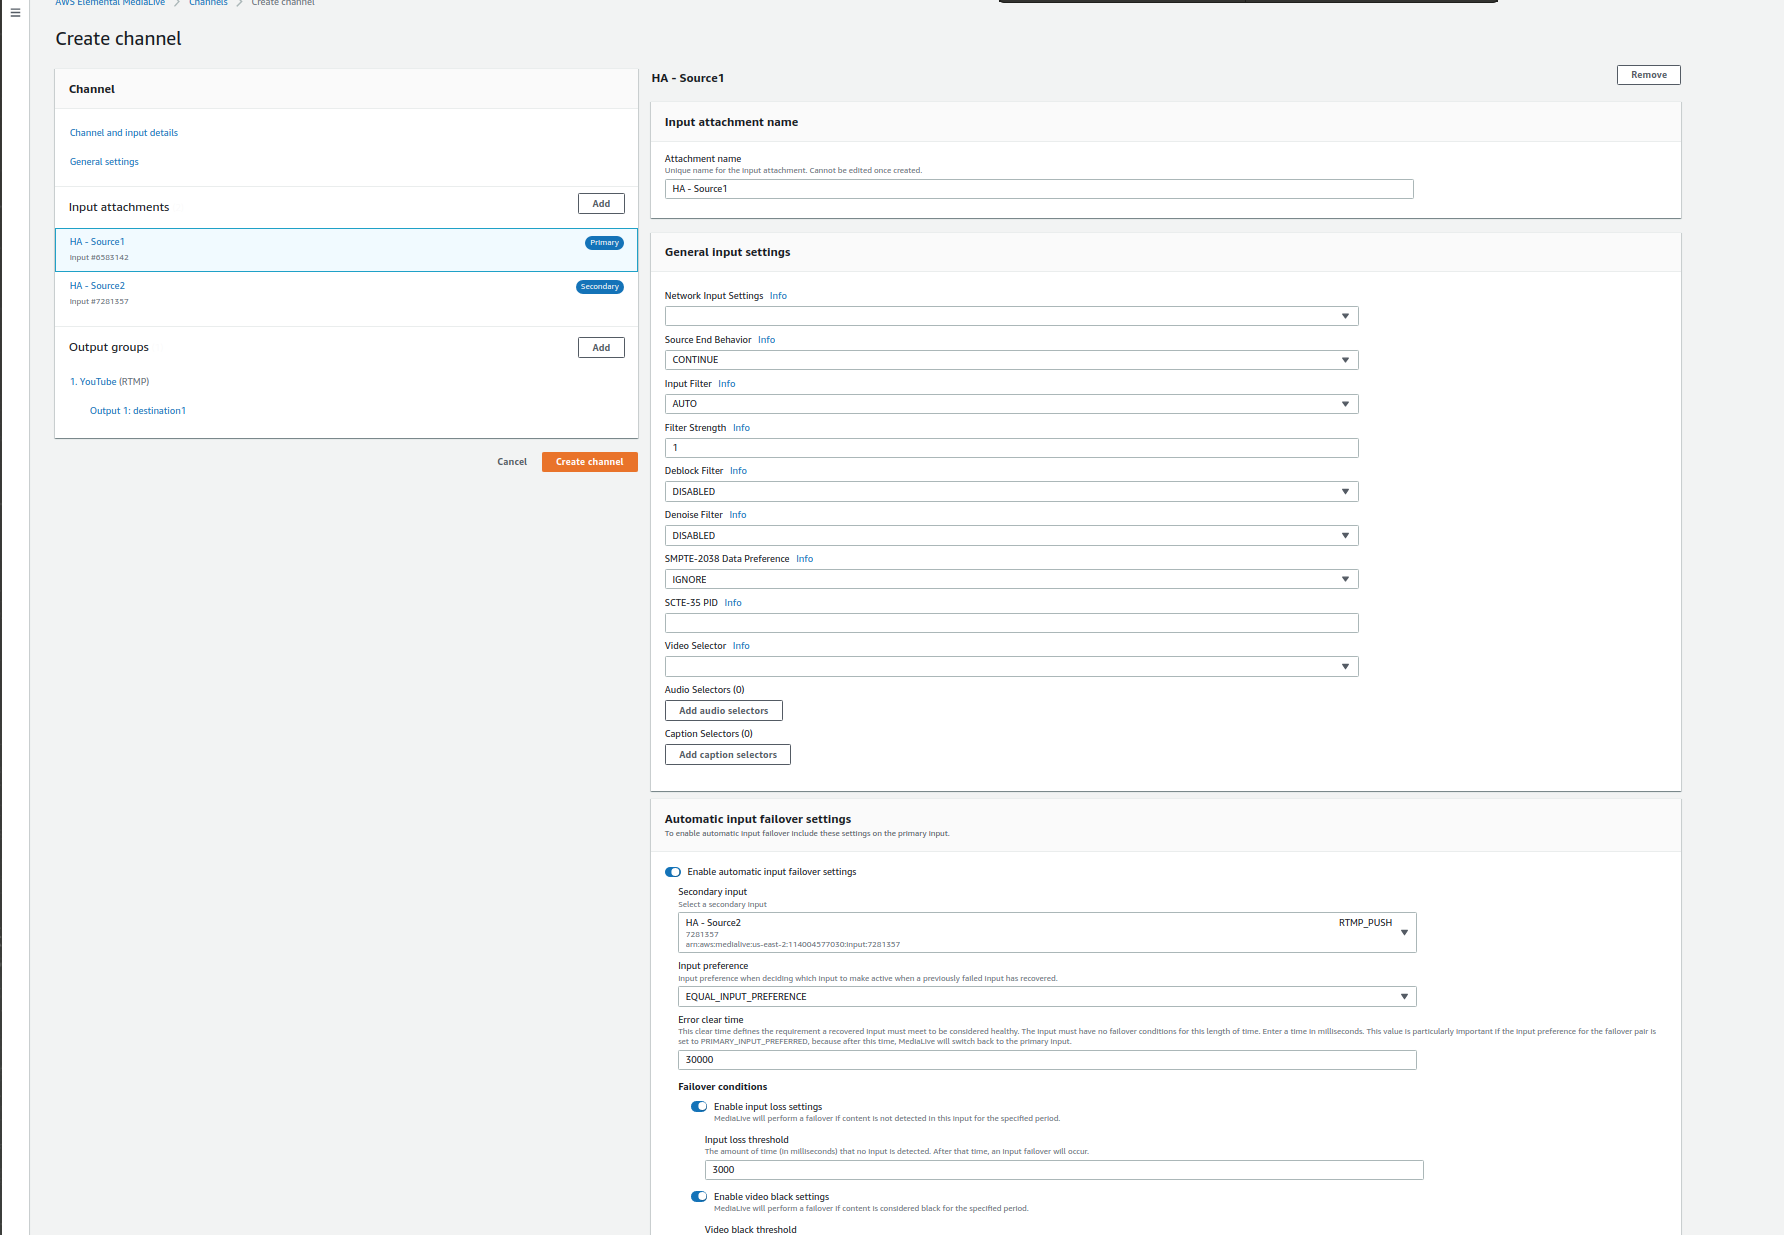Open the Video Selector dropdown
The width and height of the screenshot is (1784, 1235).
pyautogui.click(x=1011, y=667)
